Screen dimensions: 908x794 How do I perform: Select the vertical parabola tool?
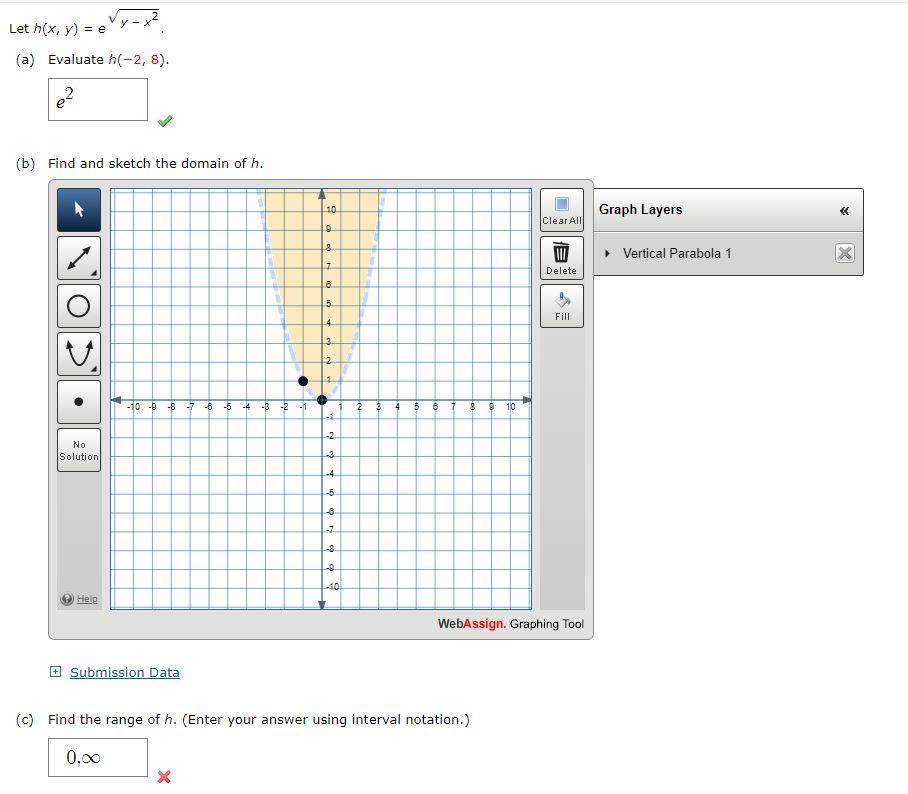[78, 354]
